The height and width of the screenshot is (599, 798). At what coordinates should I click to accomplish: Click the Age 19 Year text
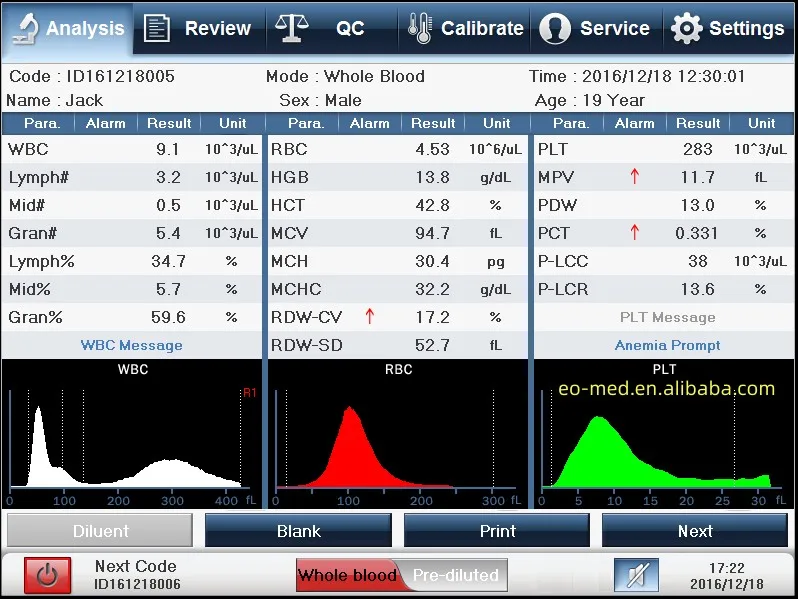[590, 100]
